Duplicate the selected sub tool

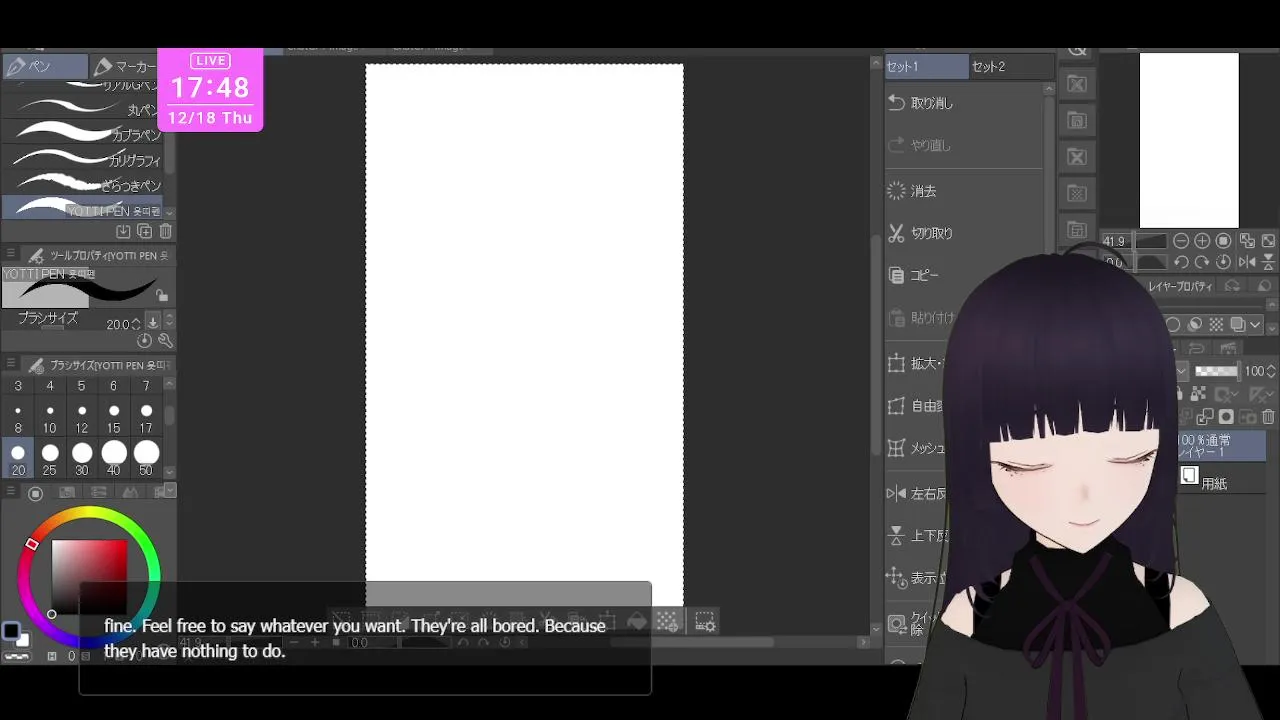coord(144,232)
